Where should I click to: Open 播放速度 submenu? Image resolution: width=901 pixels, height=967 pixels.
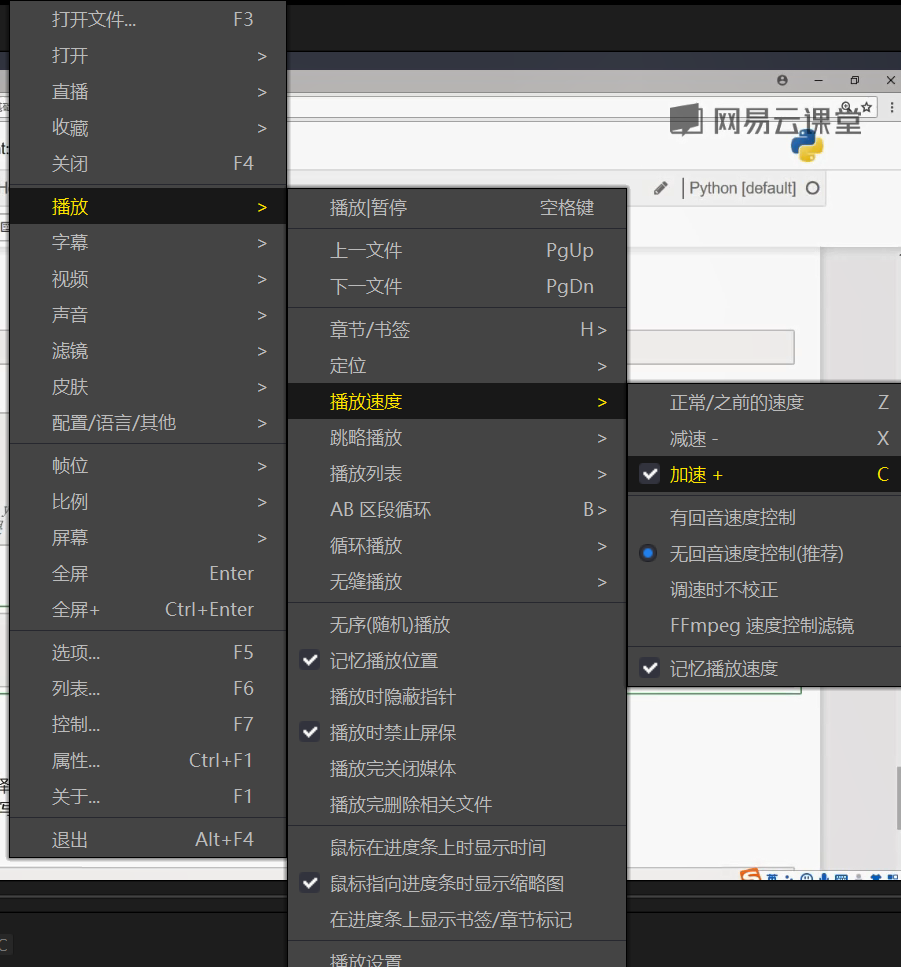[x=457, y=401]
